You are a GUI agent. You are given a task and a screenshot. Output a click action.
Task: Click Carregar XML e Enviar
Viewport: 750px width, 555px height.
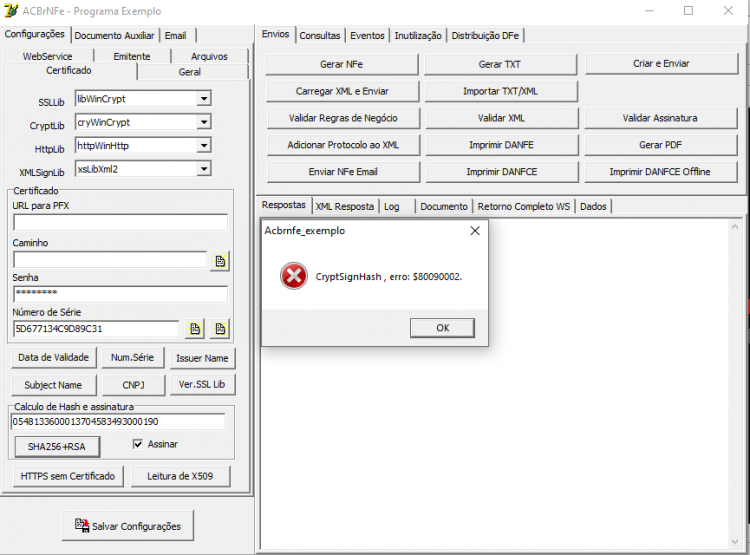tap(342, 91)
